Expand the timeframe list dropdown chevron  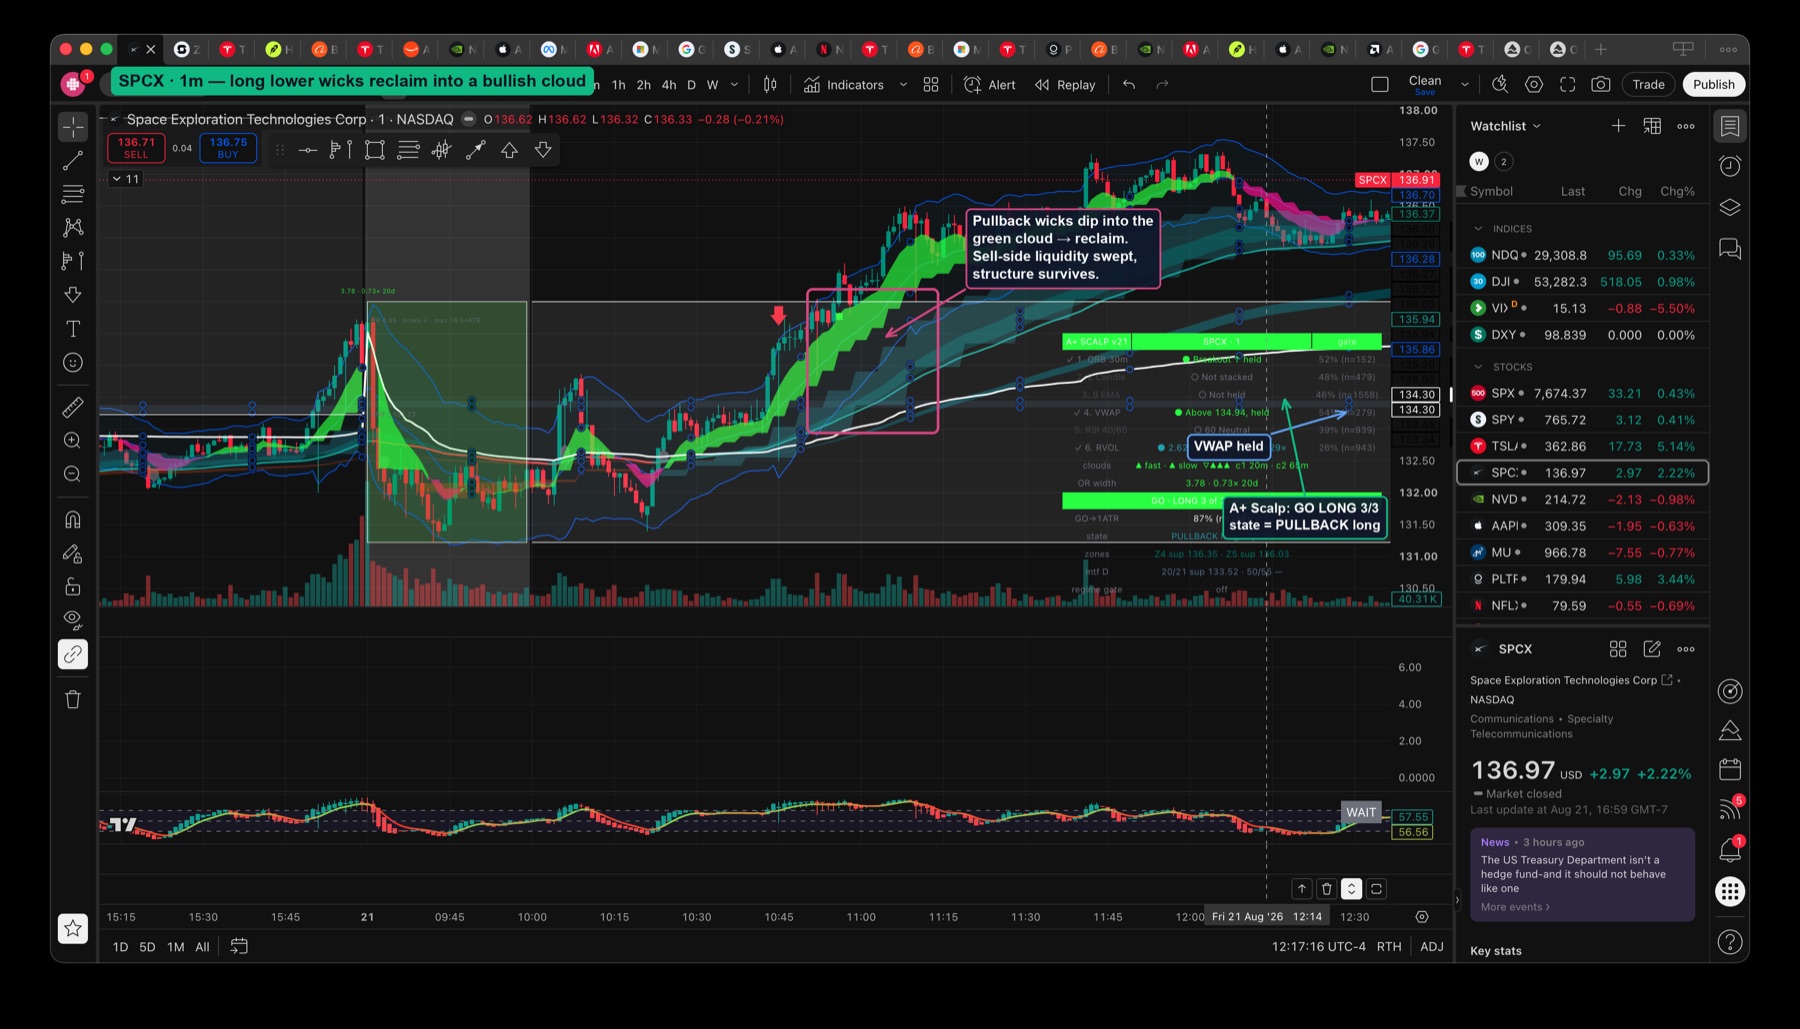coord(735,85)
